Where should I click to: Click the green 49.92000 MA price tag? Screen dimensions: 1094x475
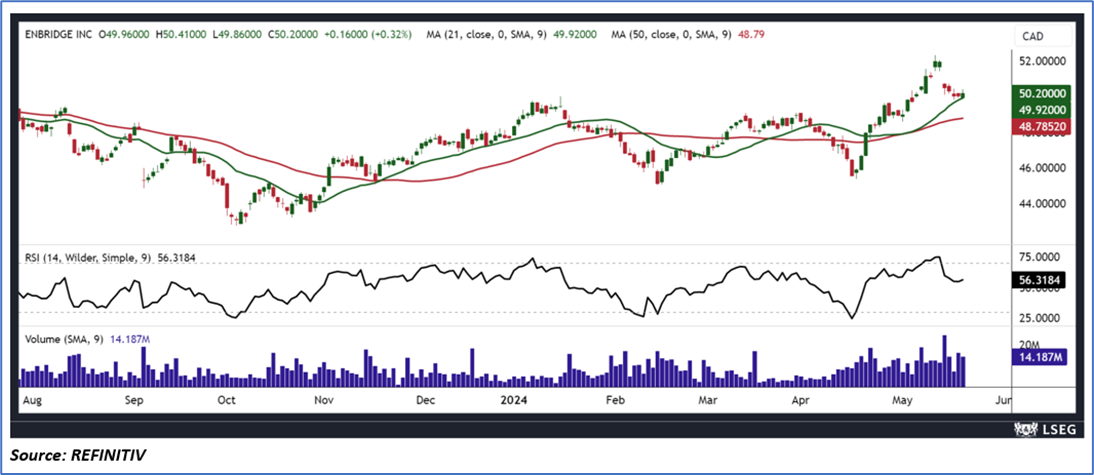1042,110
